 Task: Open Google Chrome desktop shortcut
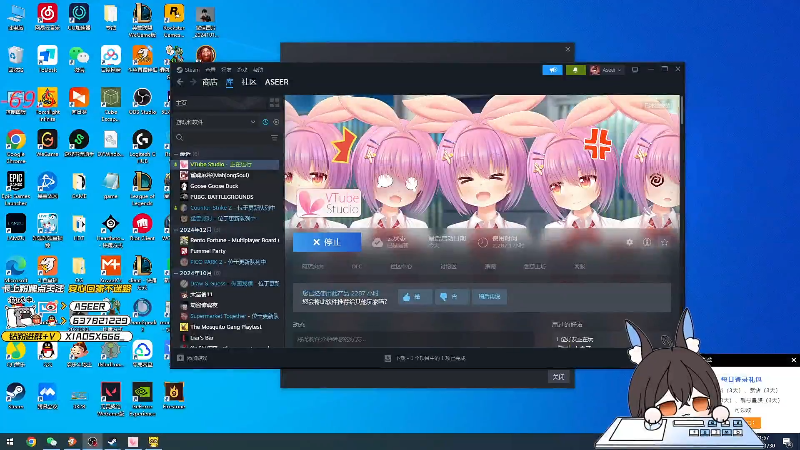[x=16, y=145]
